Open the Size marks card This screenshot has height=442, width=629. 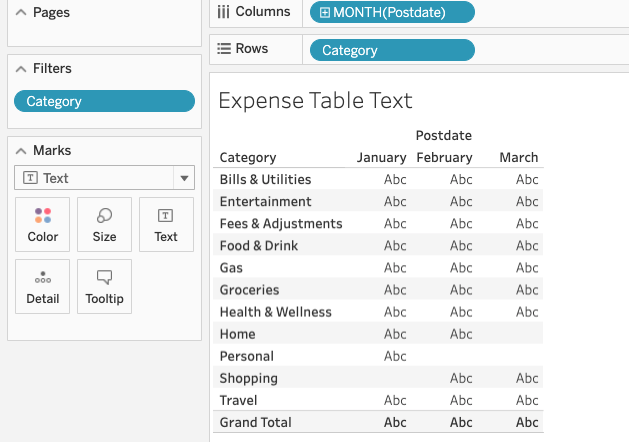point(104,225)
